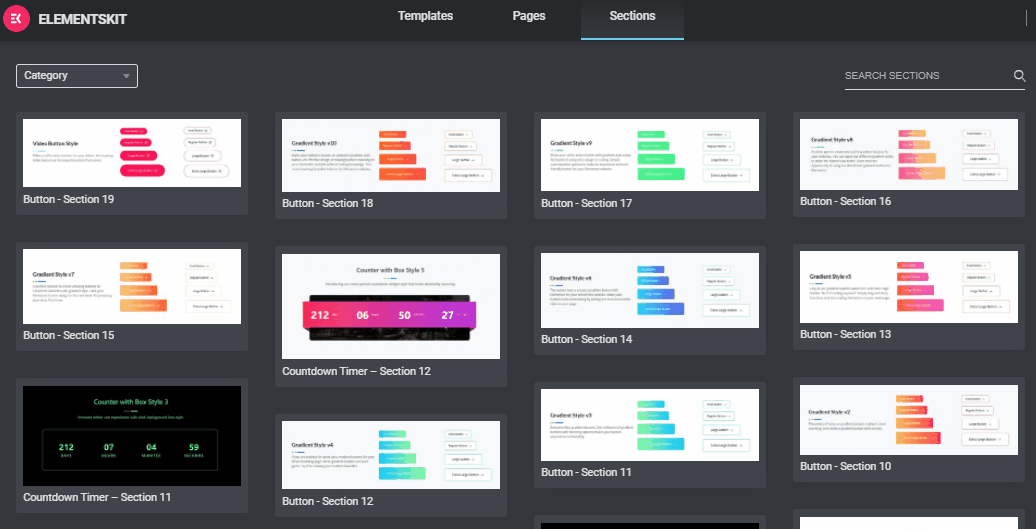Click "Countdown Timer – Section 12" title

[356, 371]
